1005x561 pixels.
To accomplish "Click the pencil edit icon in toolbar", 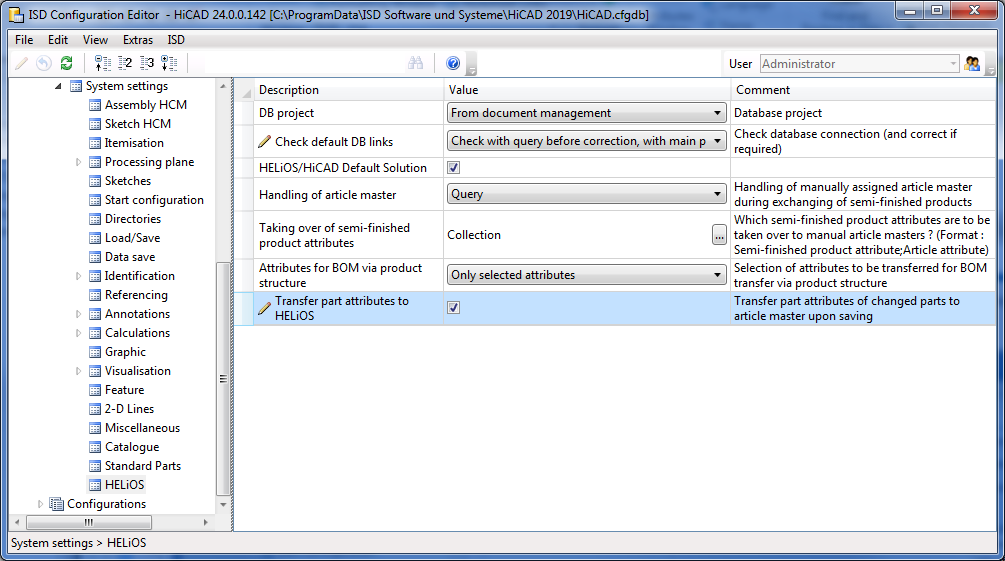I will click(x=21, y=63).
